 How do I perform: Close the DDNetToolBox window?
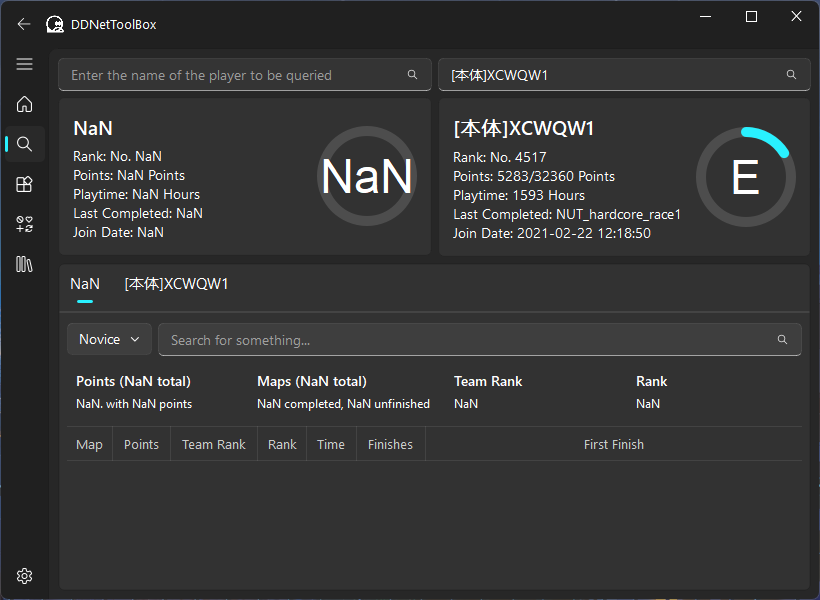click(x=796, y=17)
